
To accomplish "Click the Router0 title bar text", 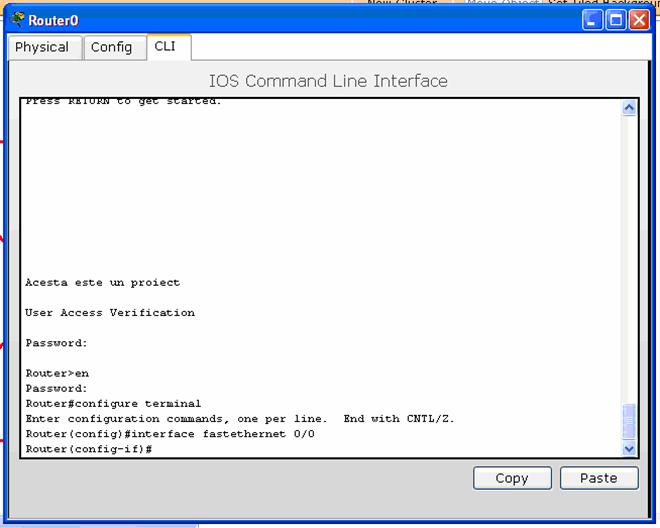I will pyautogui.click(x=53, y=21).
